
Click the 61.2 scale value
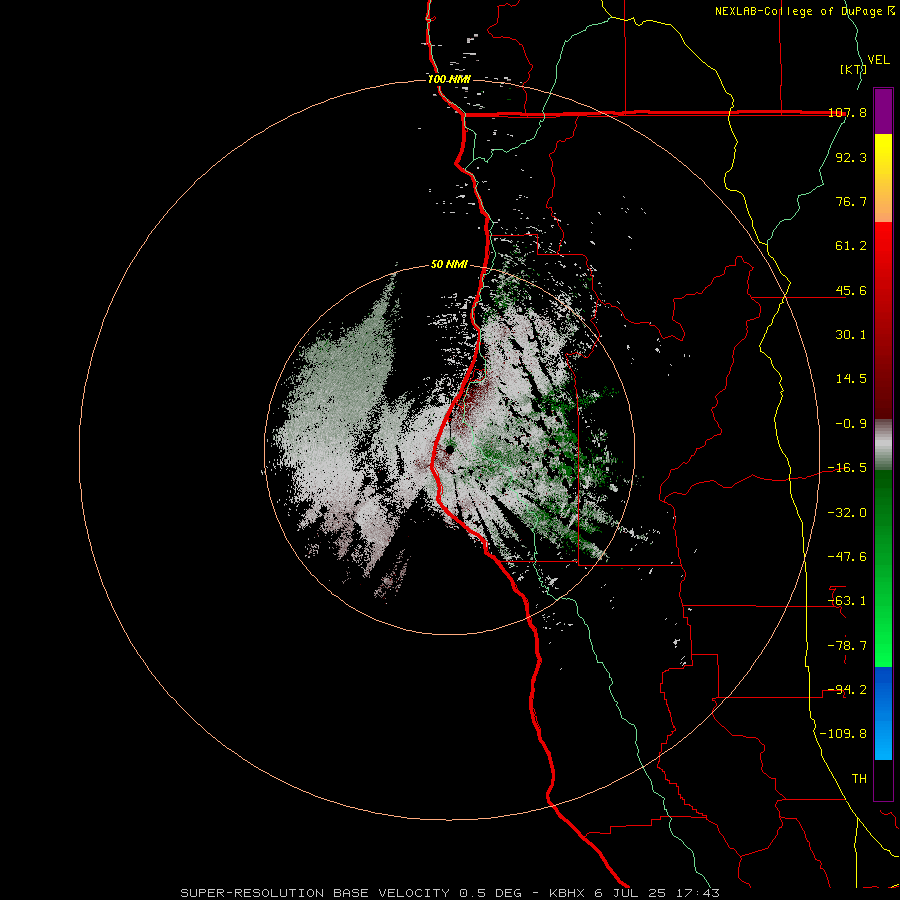click(851, 246)
